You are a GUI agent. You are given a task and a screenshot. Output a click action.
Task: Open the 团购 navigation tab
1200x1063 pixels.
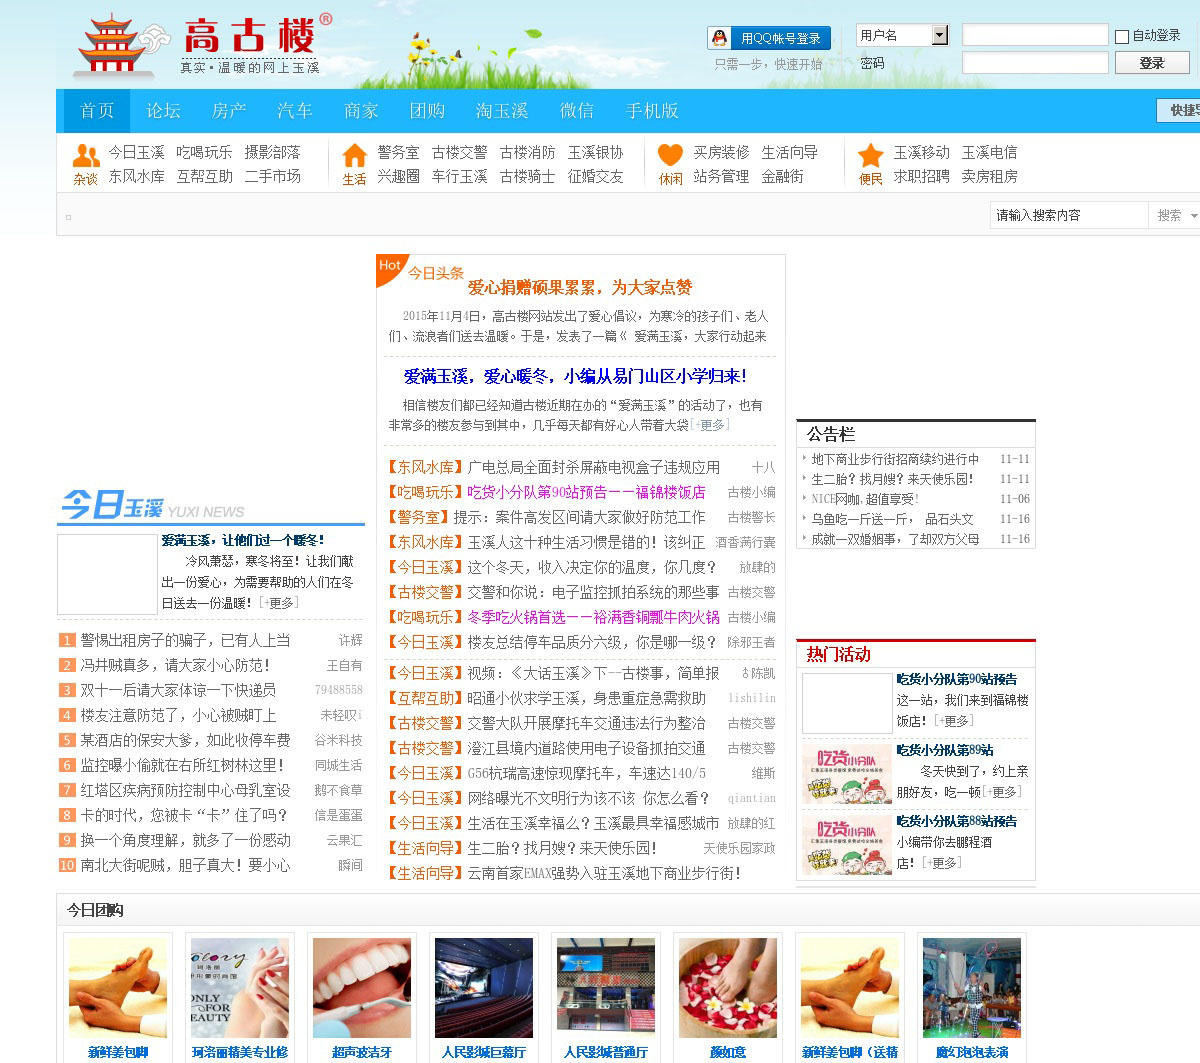point(427,111)
